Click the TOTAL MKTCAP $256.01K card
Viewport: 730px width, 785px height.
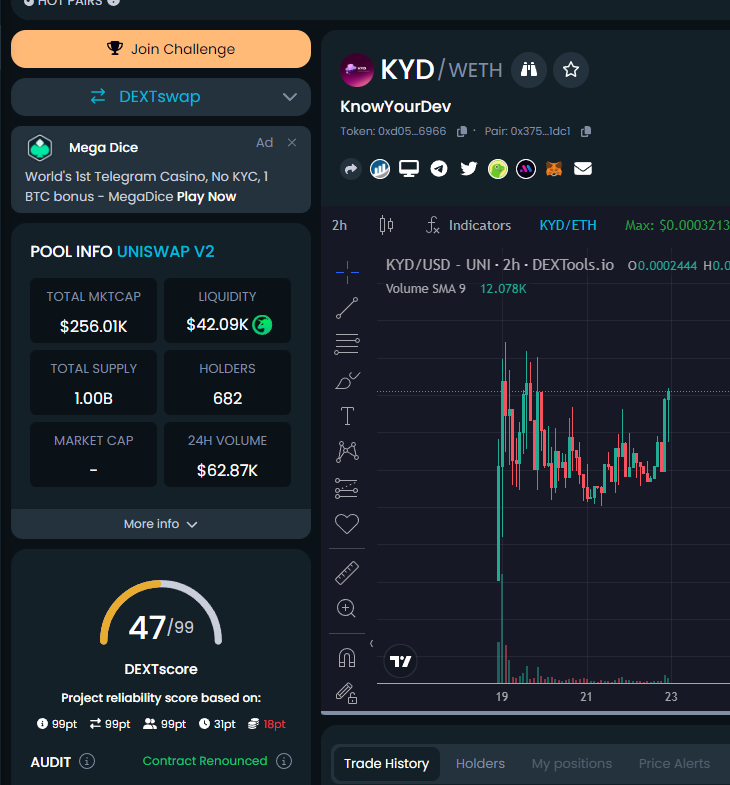point(94,310)
